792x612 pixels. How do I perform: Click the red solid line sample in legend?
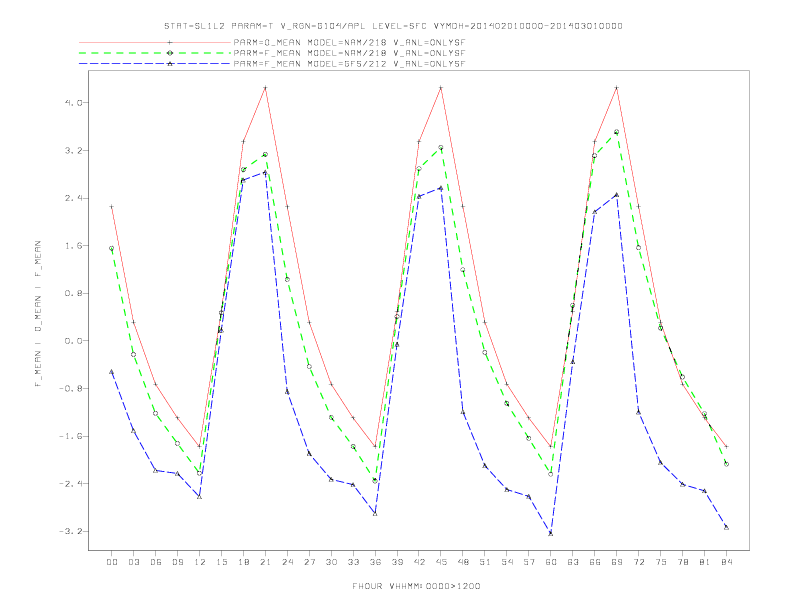[155, 42]
